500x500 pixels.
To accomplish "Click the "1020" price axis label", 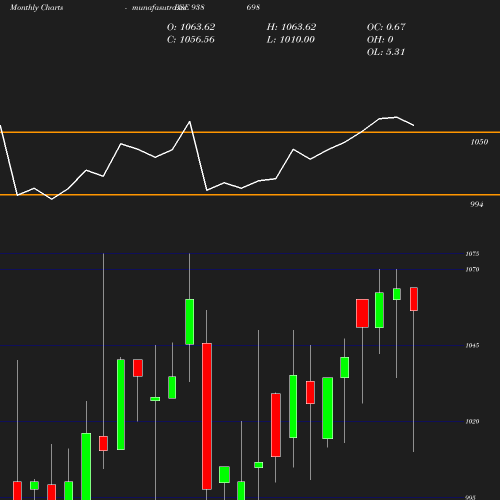I will pyautogui.click(x=472, y=422).
